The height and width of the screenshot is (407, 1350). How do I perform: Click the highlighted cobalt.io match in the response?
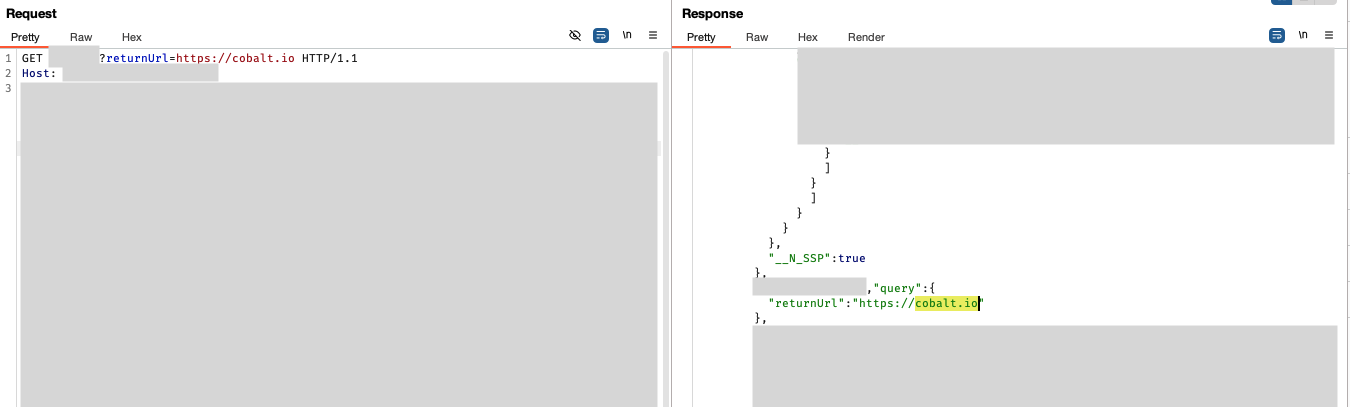[x=947, y=302]
